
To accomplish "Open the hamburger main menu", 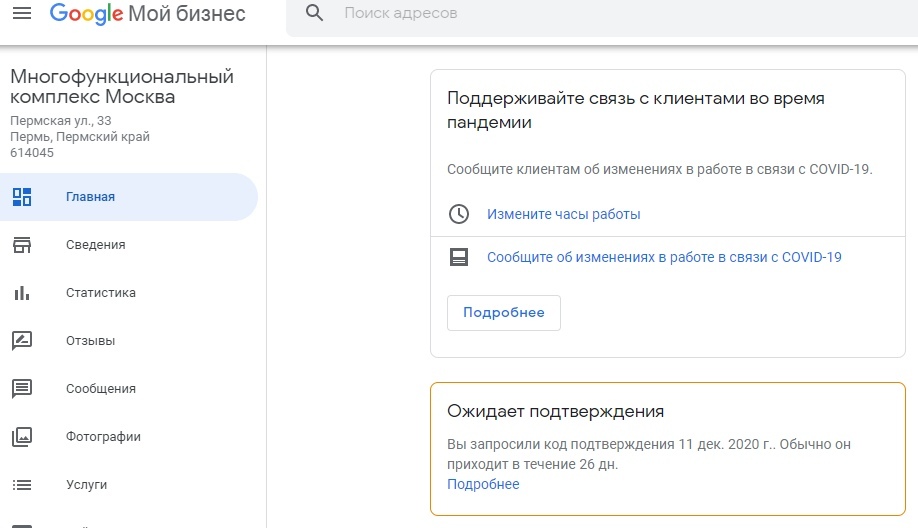I will pyautogui.click(x=22, y=13).
